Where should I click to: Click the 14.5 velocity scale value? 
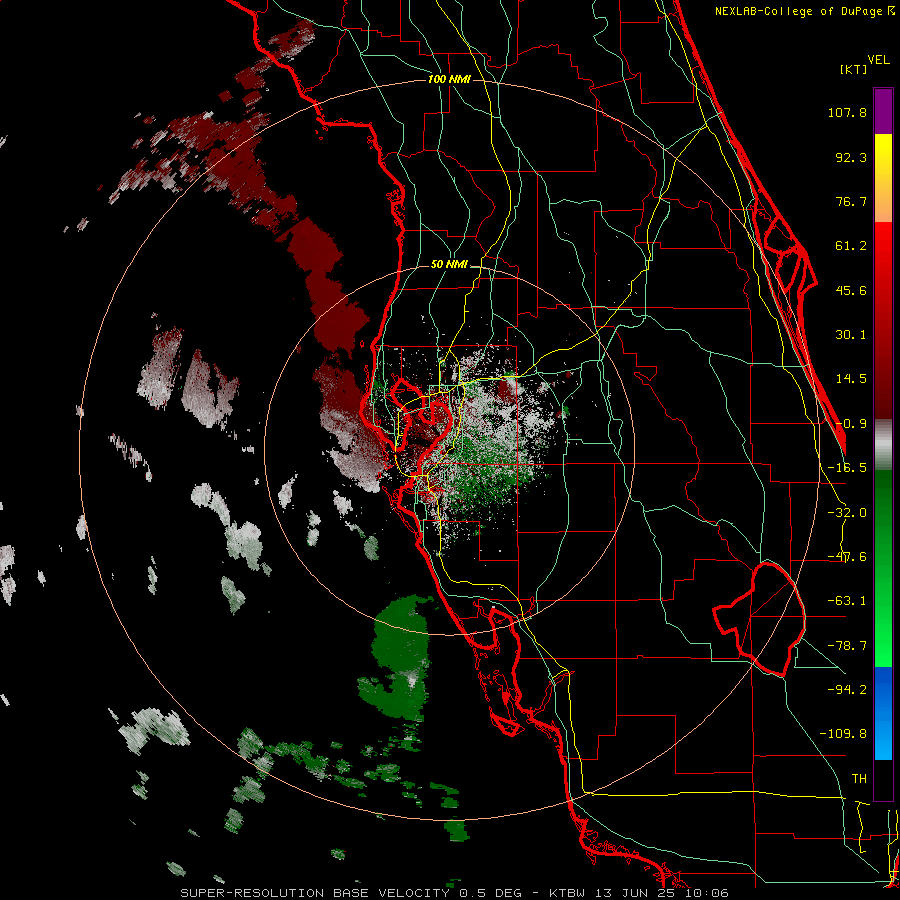coord(851,379)
